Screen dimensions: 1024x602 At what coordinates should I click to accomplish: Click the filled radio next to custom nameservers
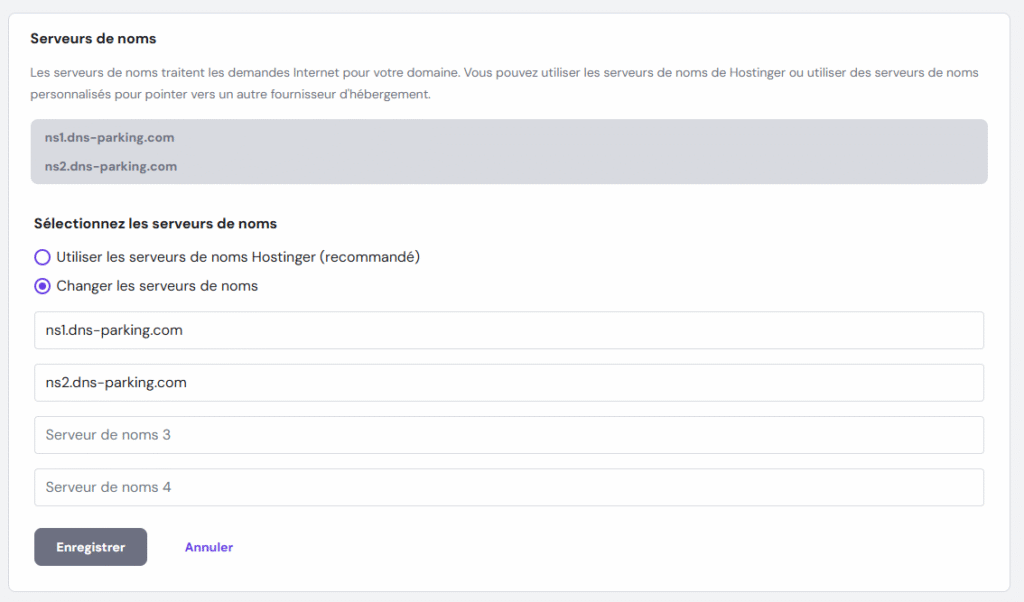click(42, 285)
